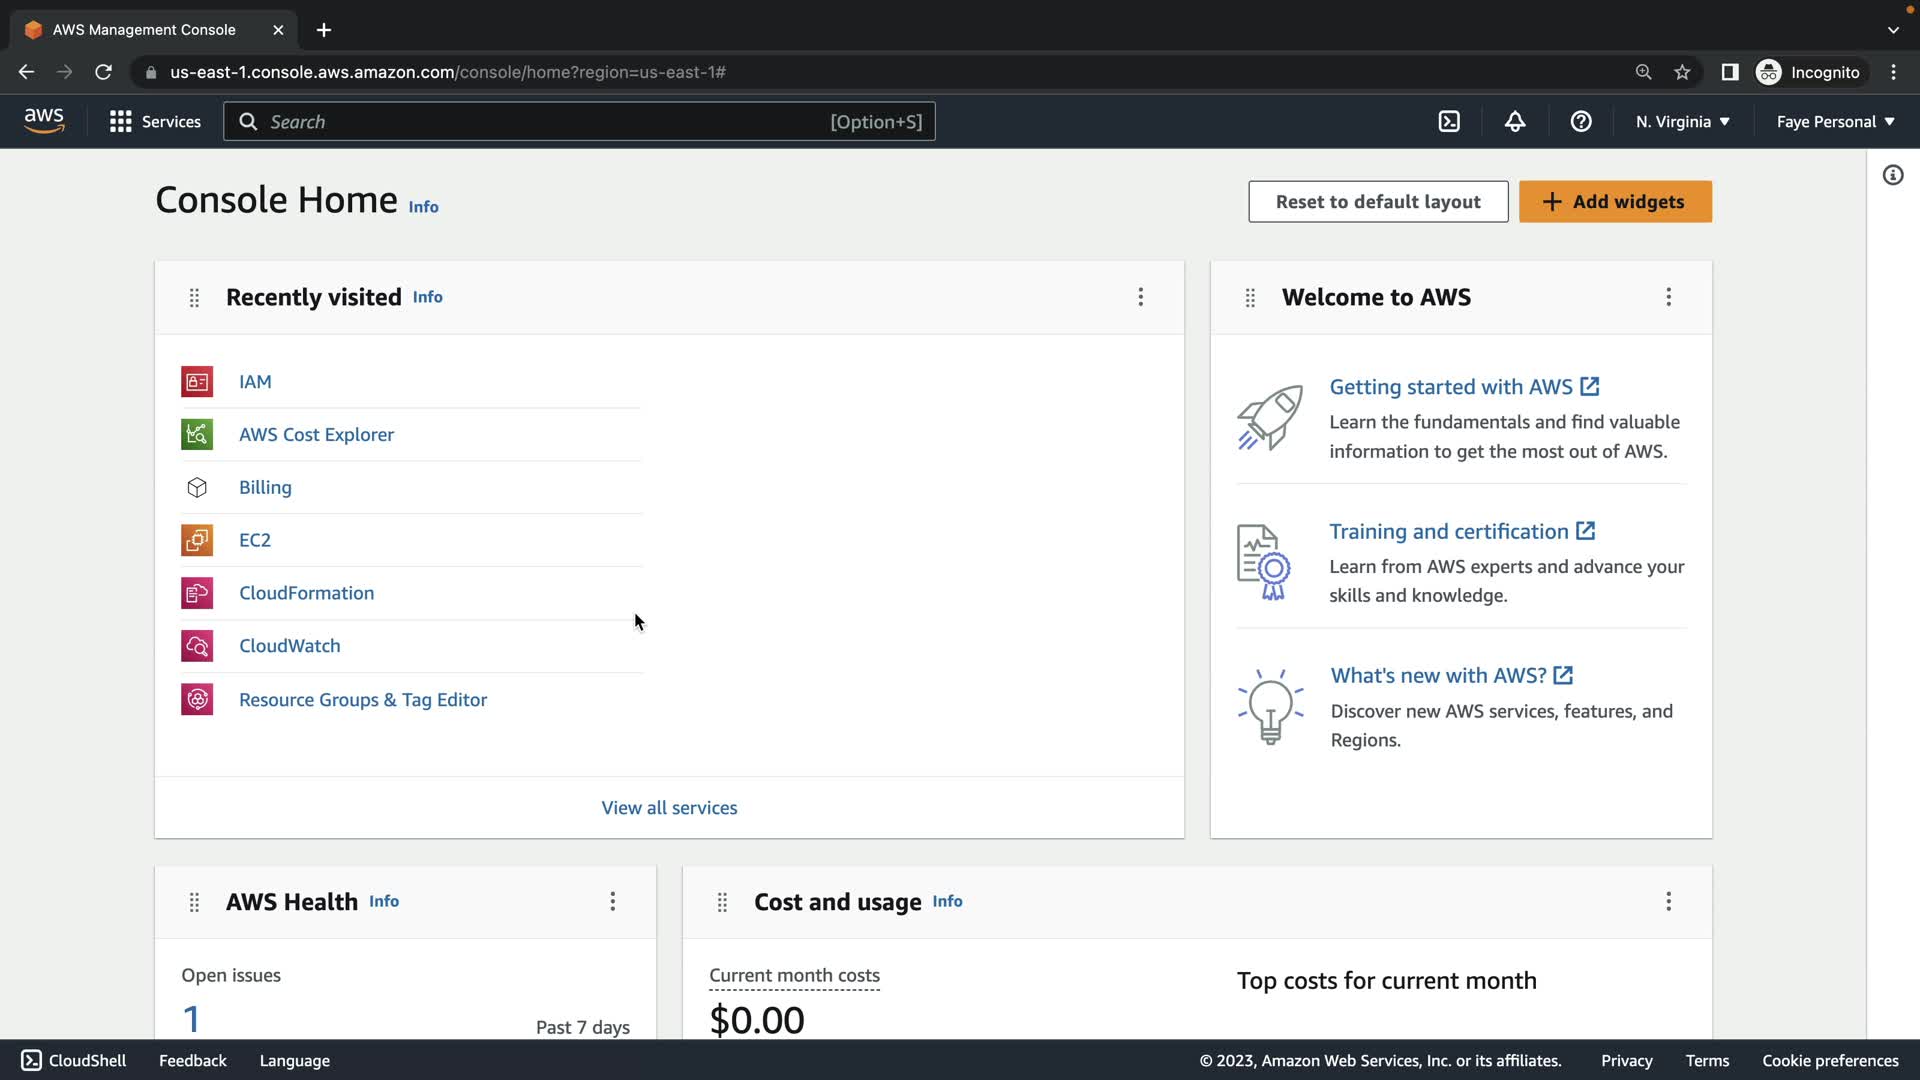Click the CloudWatch service icon

197,646
